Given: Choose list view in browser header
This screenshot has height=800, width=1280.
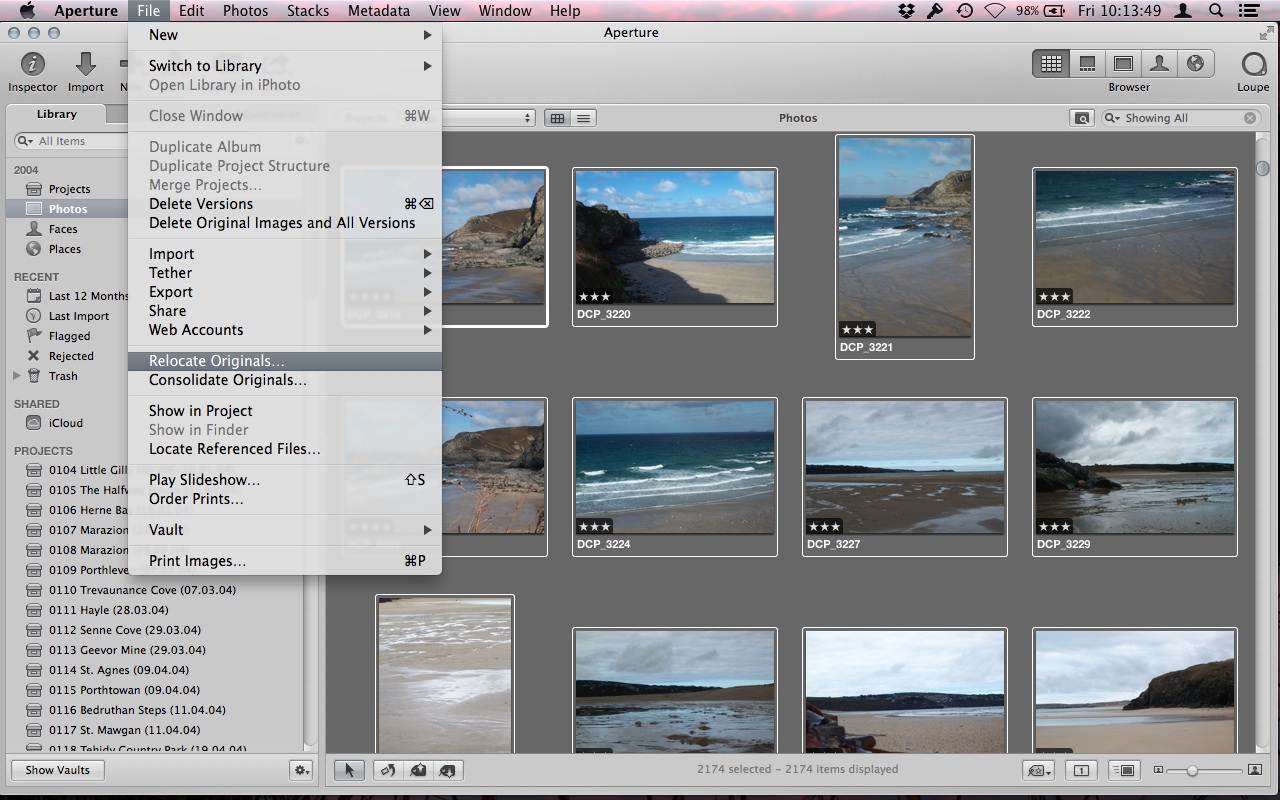Looking at the screenshot, I should pos(583,118).
